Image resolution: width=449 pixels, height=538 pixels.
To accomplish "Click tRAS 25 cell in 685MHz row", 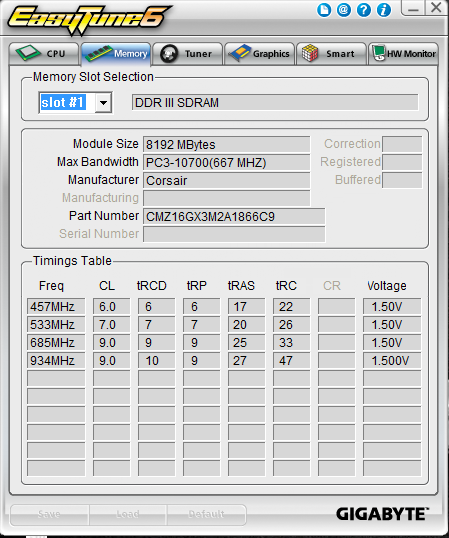I will 246,342.
